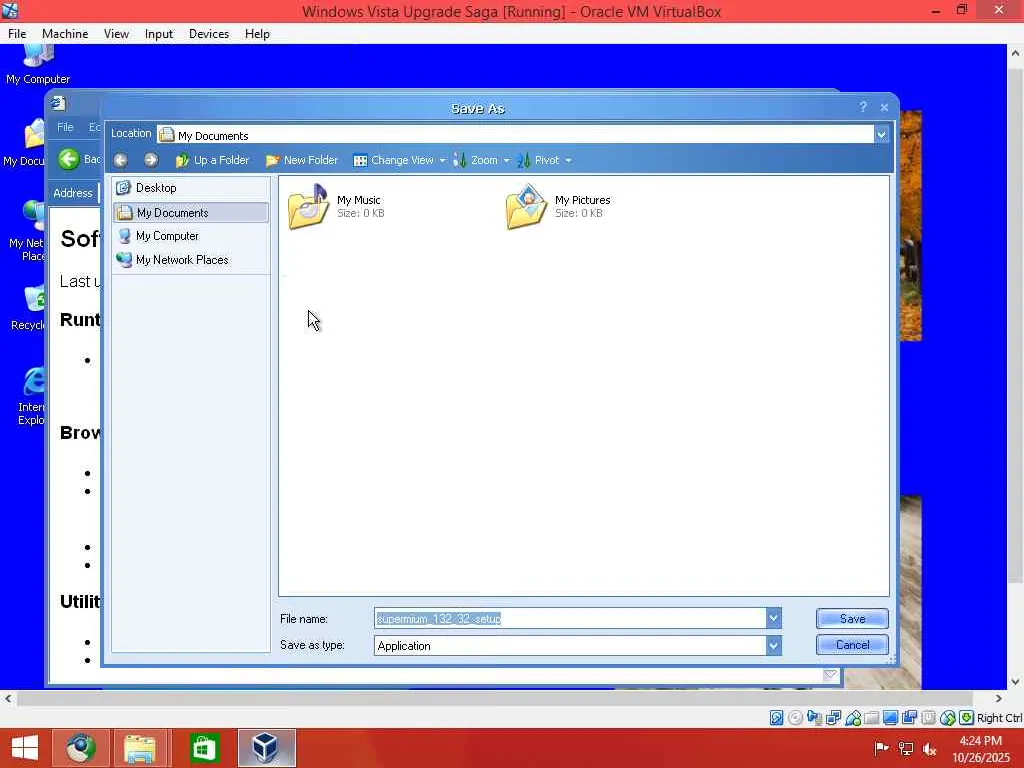
Task: Select the Recycle Bin desktop icon
Action: click(x=29, y=309)
